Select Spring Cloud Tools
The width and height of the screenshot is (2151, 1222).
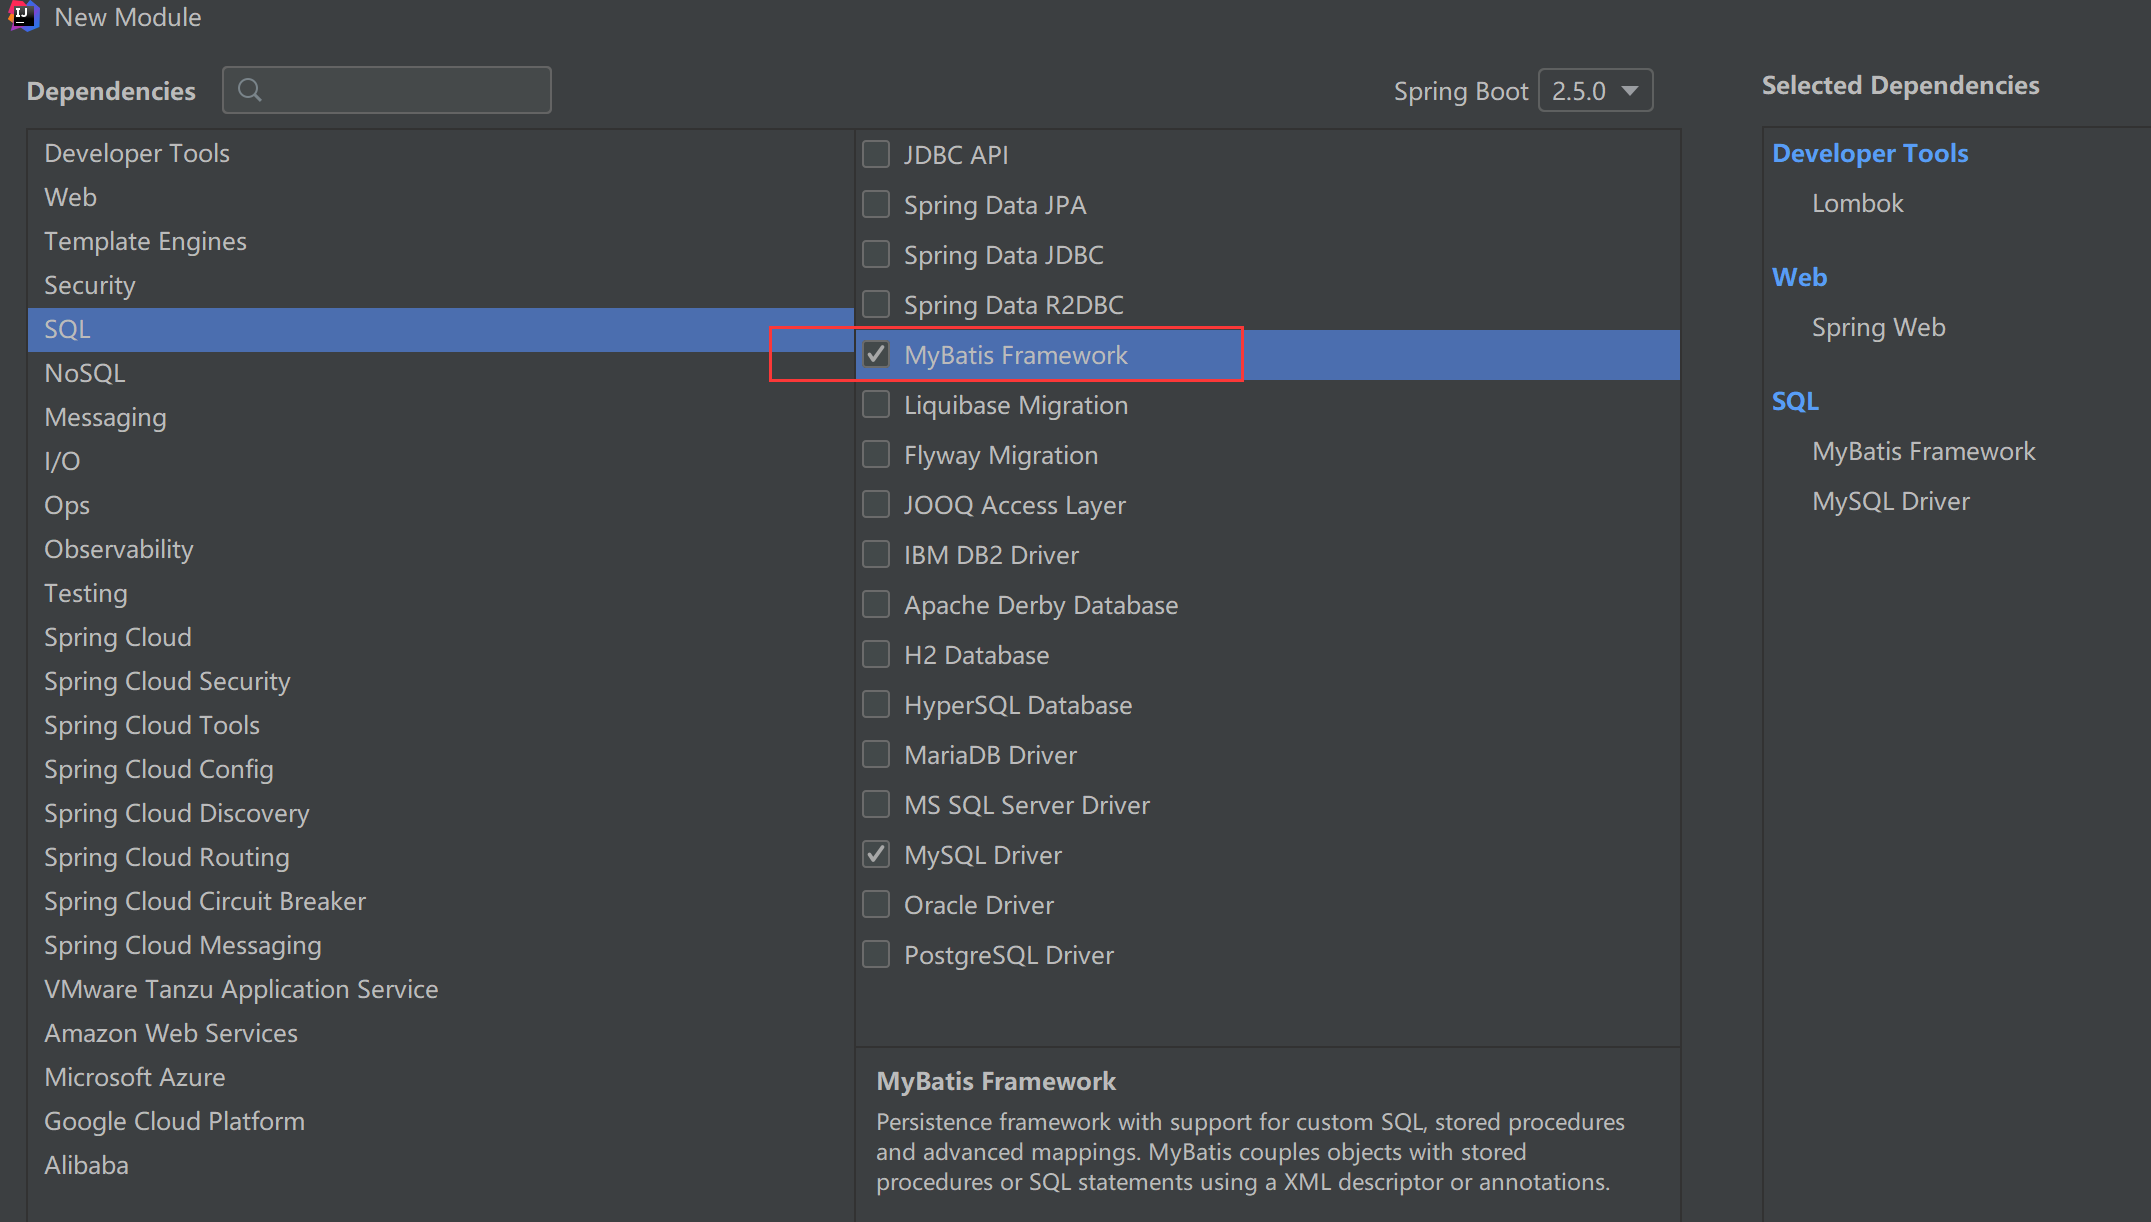point(441,725)
